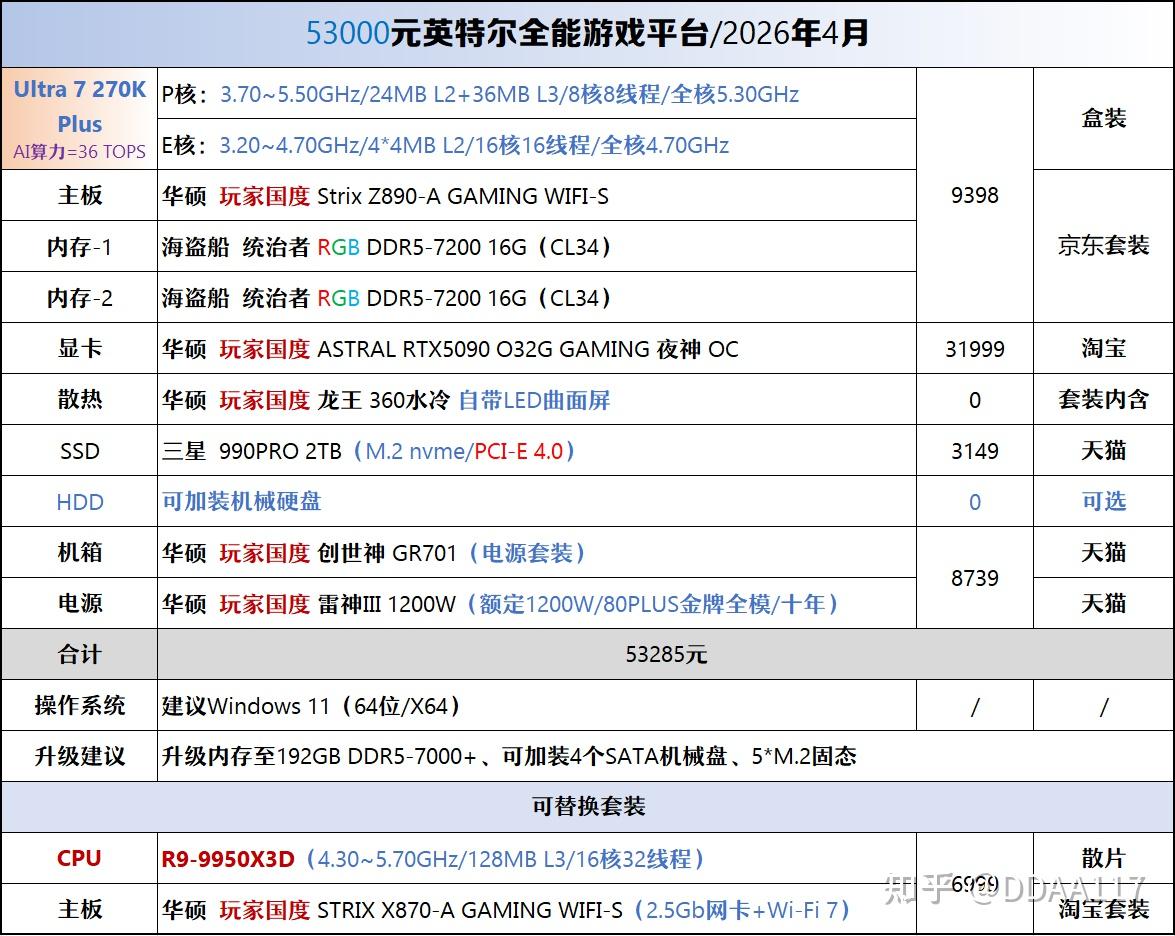The height and width of the screenshot is (936, 1175).
Task: Select the Strix Z890-A motherboard cell
Action: point(537,196)
